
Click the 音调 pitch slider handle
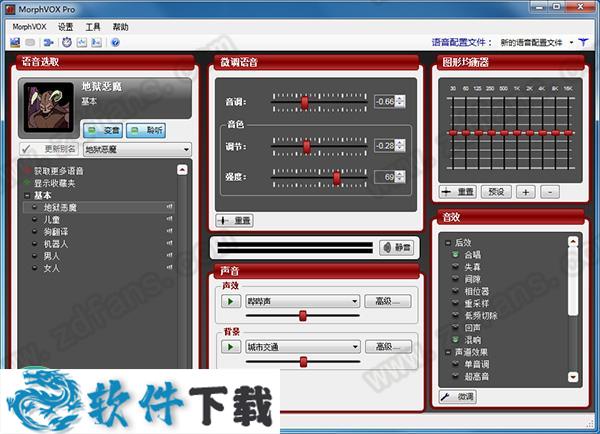pyautogui.click(x=305, y=103)
